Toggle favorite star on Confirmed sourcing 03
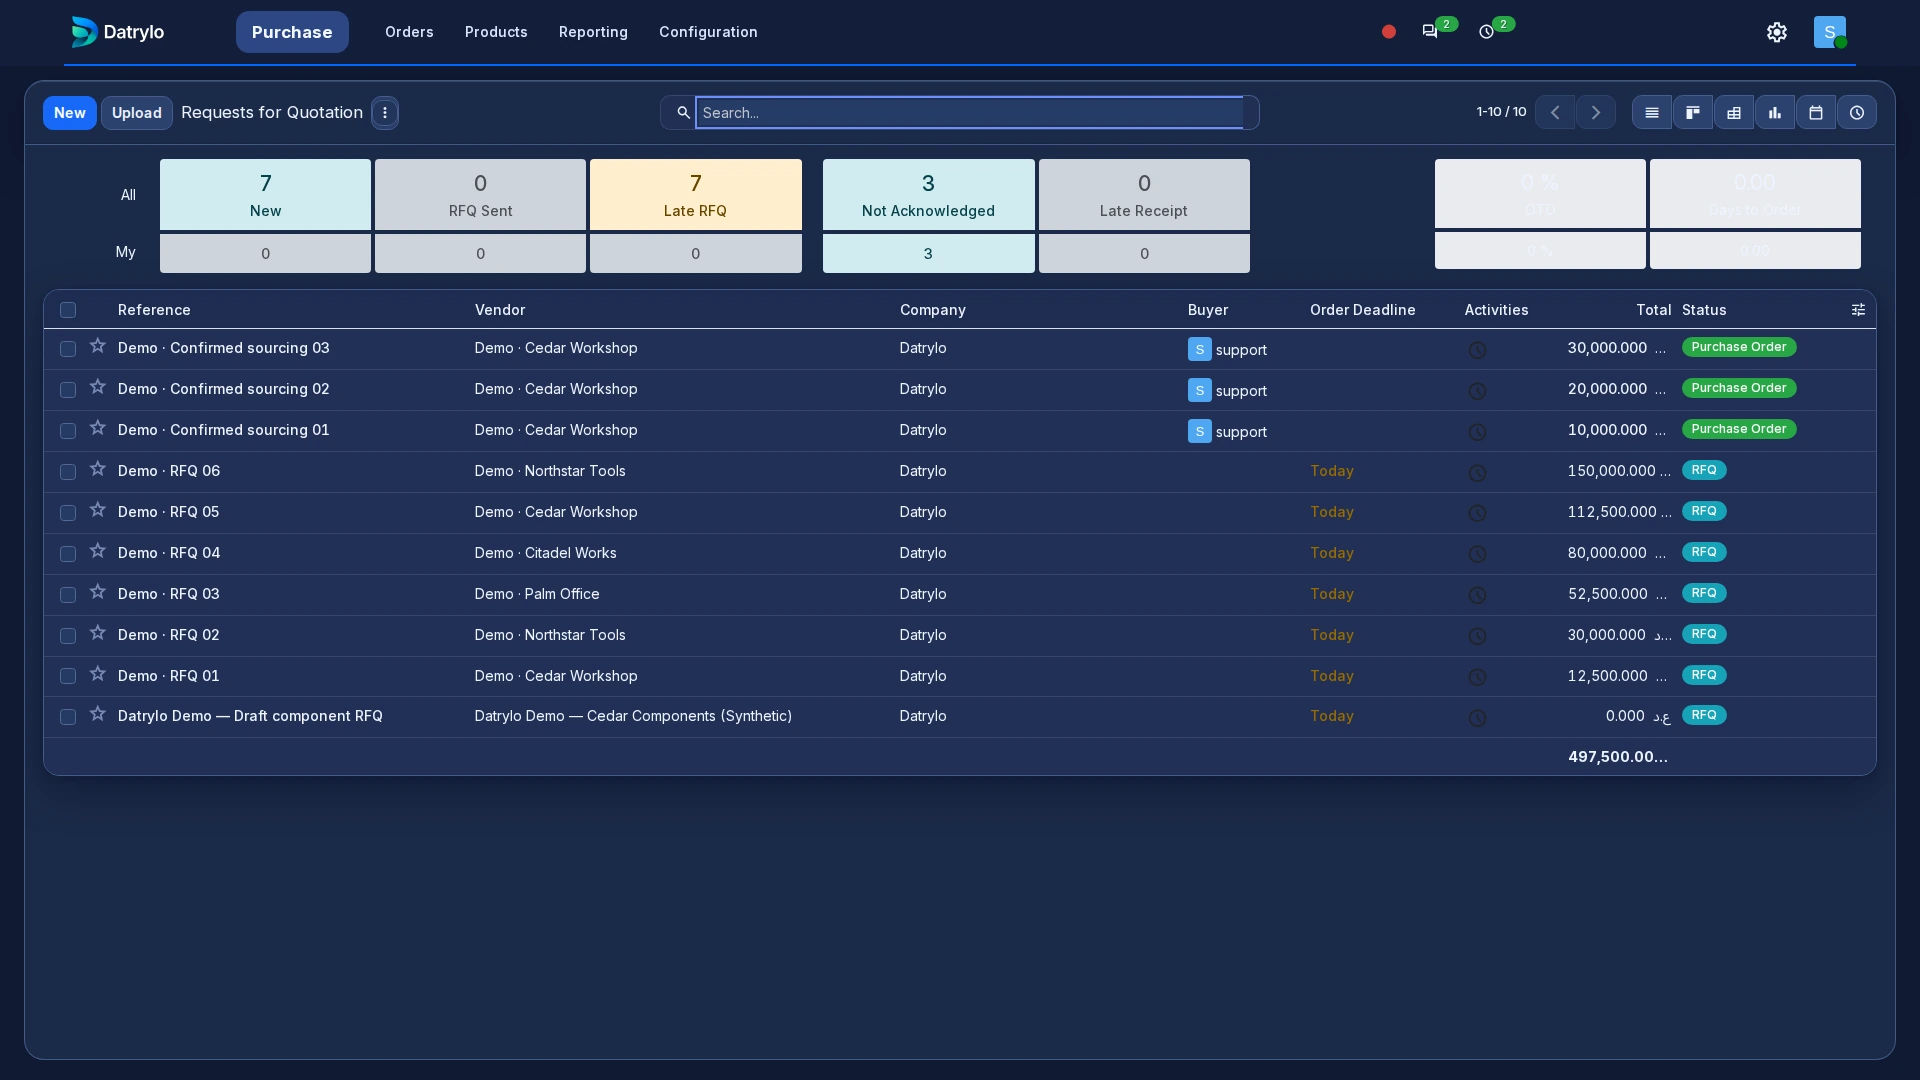The image size is (1920, 1080). click(97, 346)
